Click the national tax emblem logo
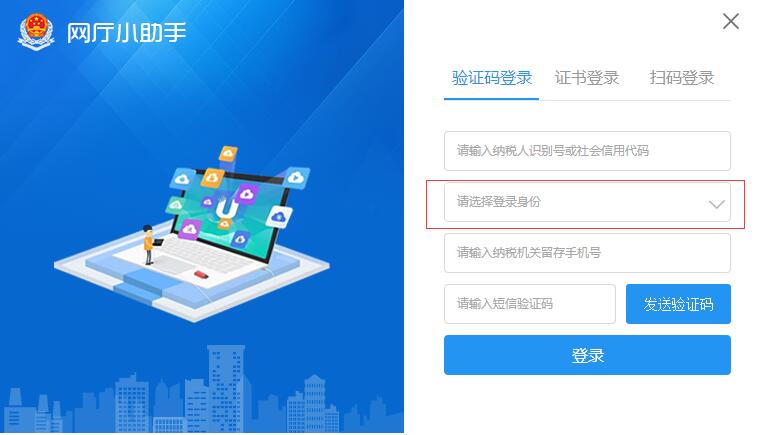 36,32
